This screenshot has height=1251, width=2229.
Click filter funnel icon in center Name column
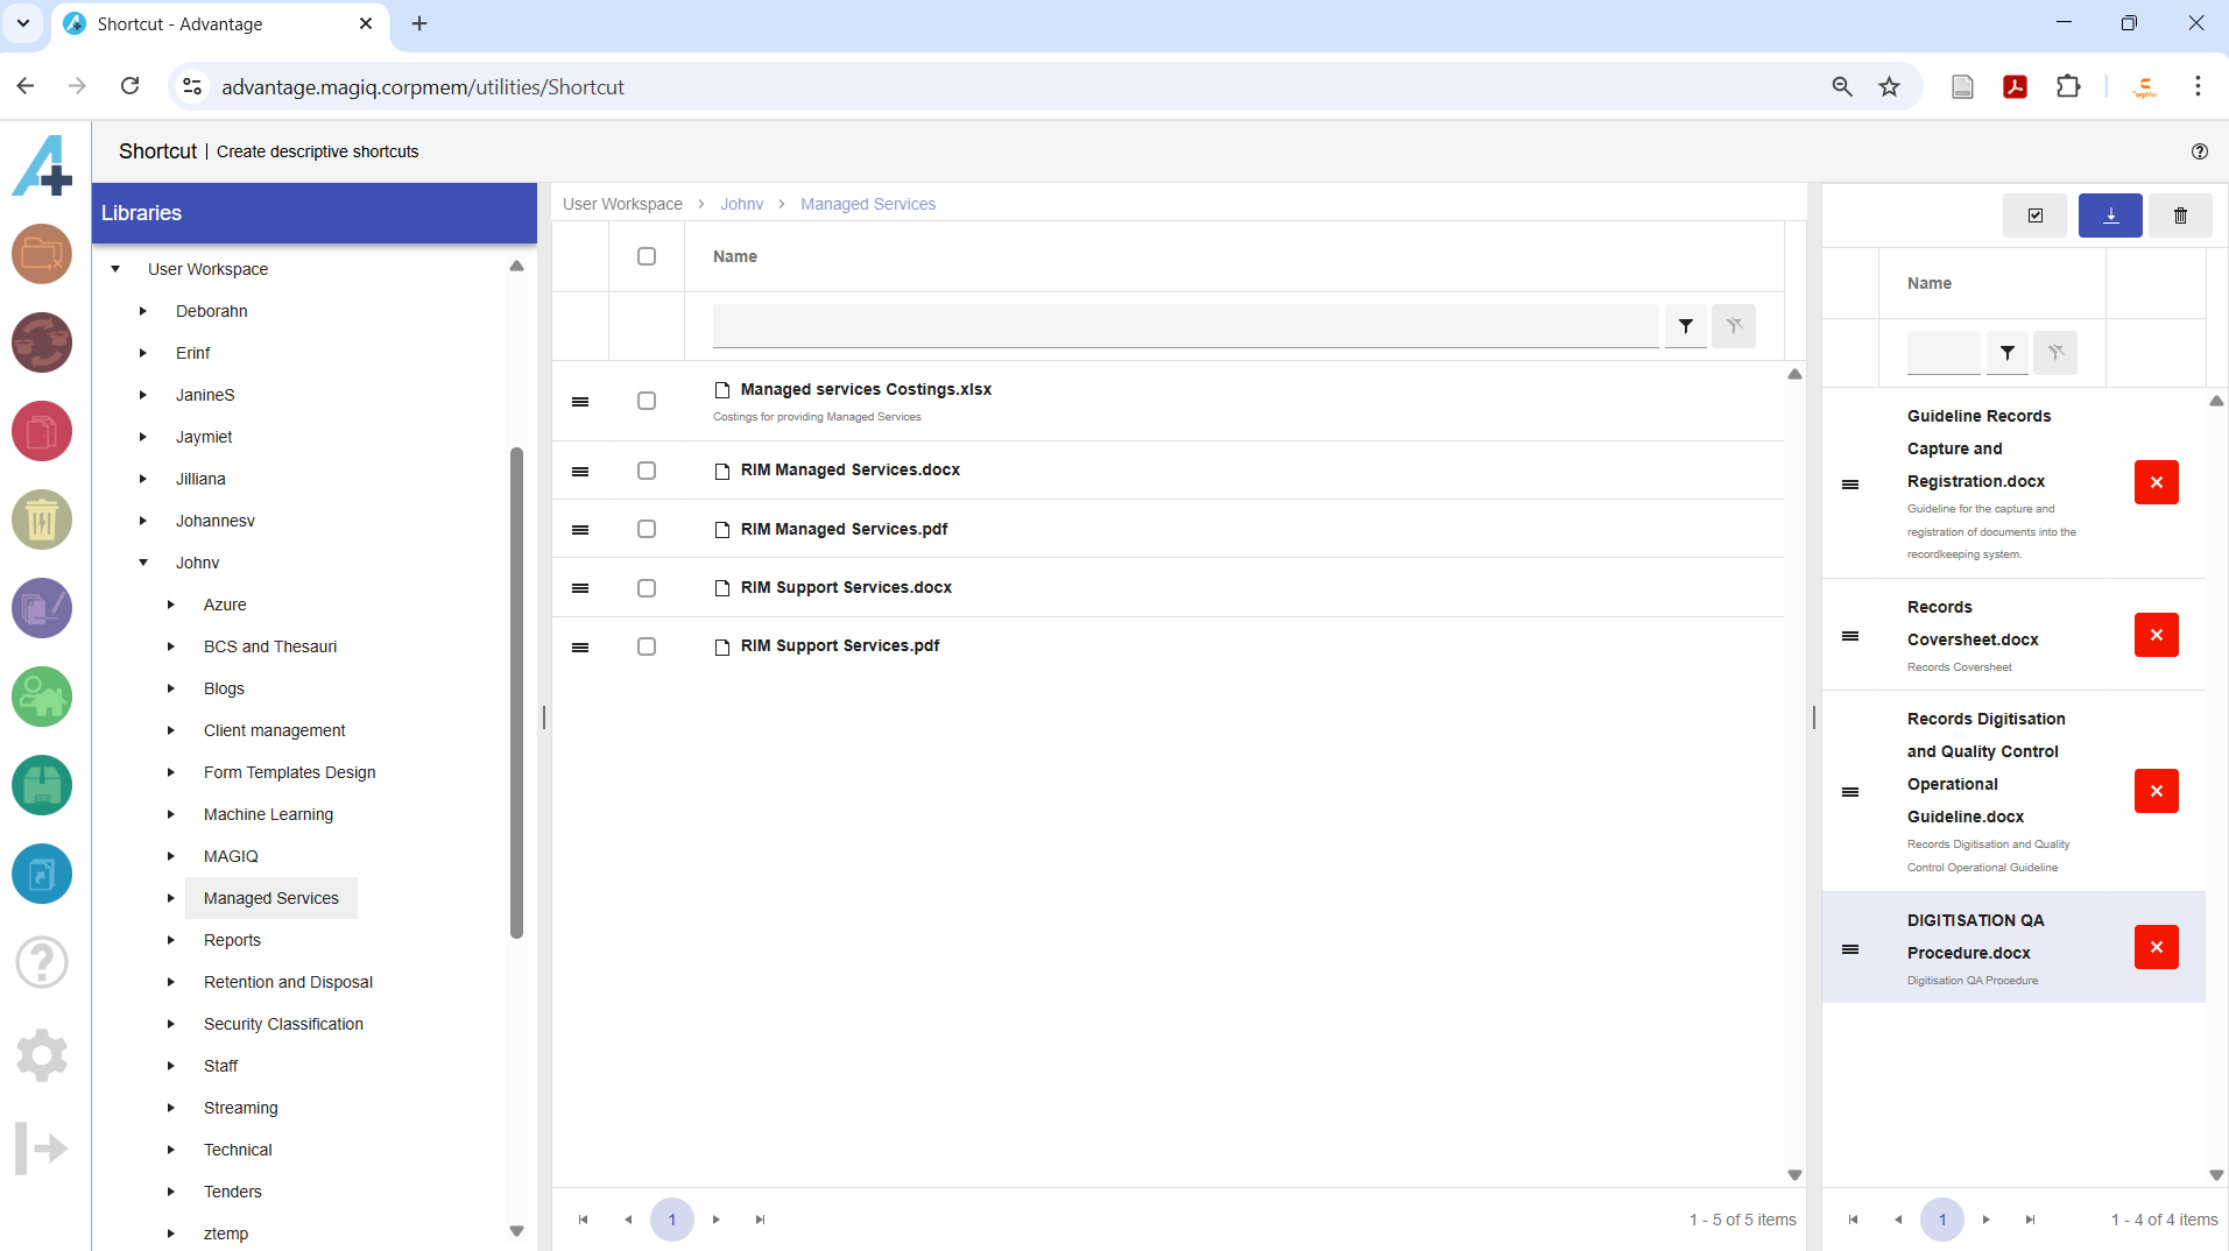[1685, 326]
